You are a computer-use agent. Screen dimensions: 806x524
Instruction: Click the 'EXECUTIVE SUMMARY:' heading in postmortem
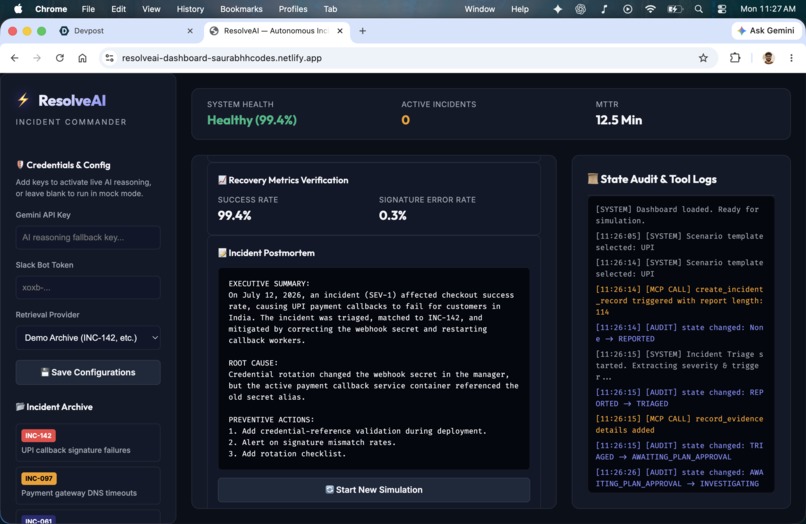tap(269, 284)
